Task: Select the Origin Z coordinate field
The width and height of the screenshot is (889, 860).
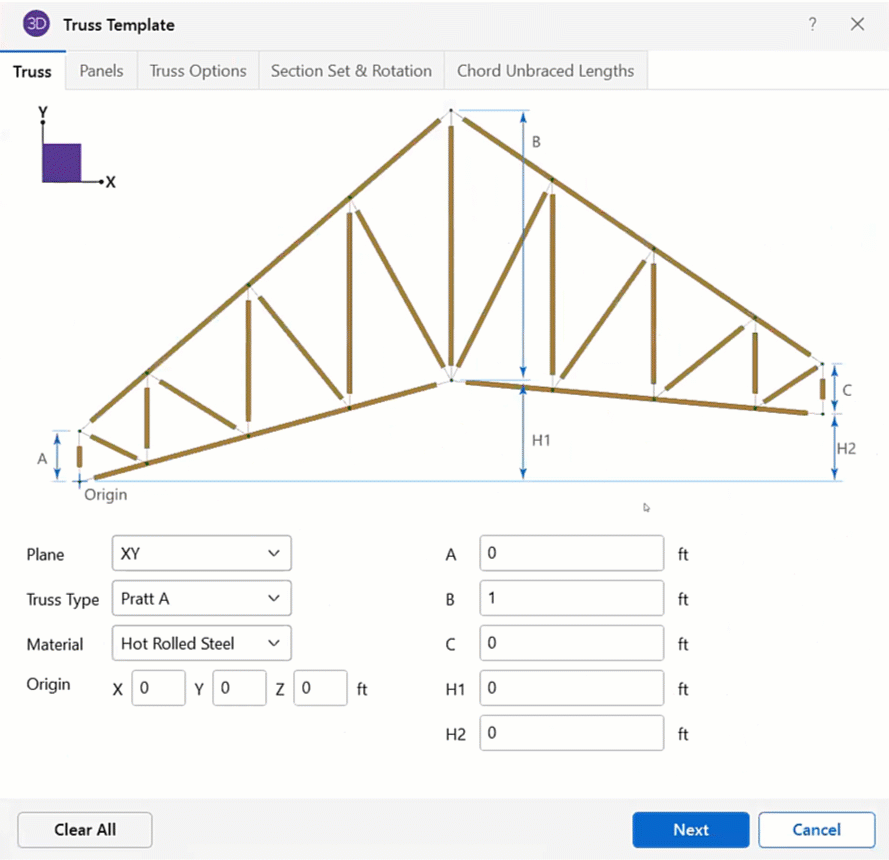Action: [320, 688]
